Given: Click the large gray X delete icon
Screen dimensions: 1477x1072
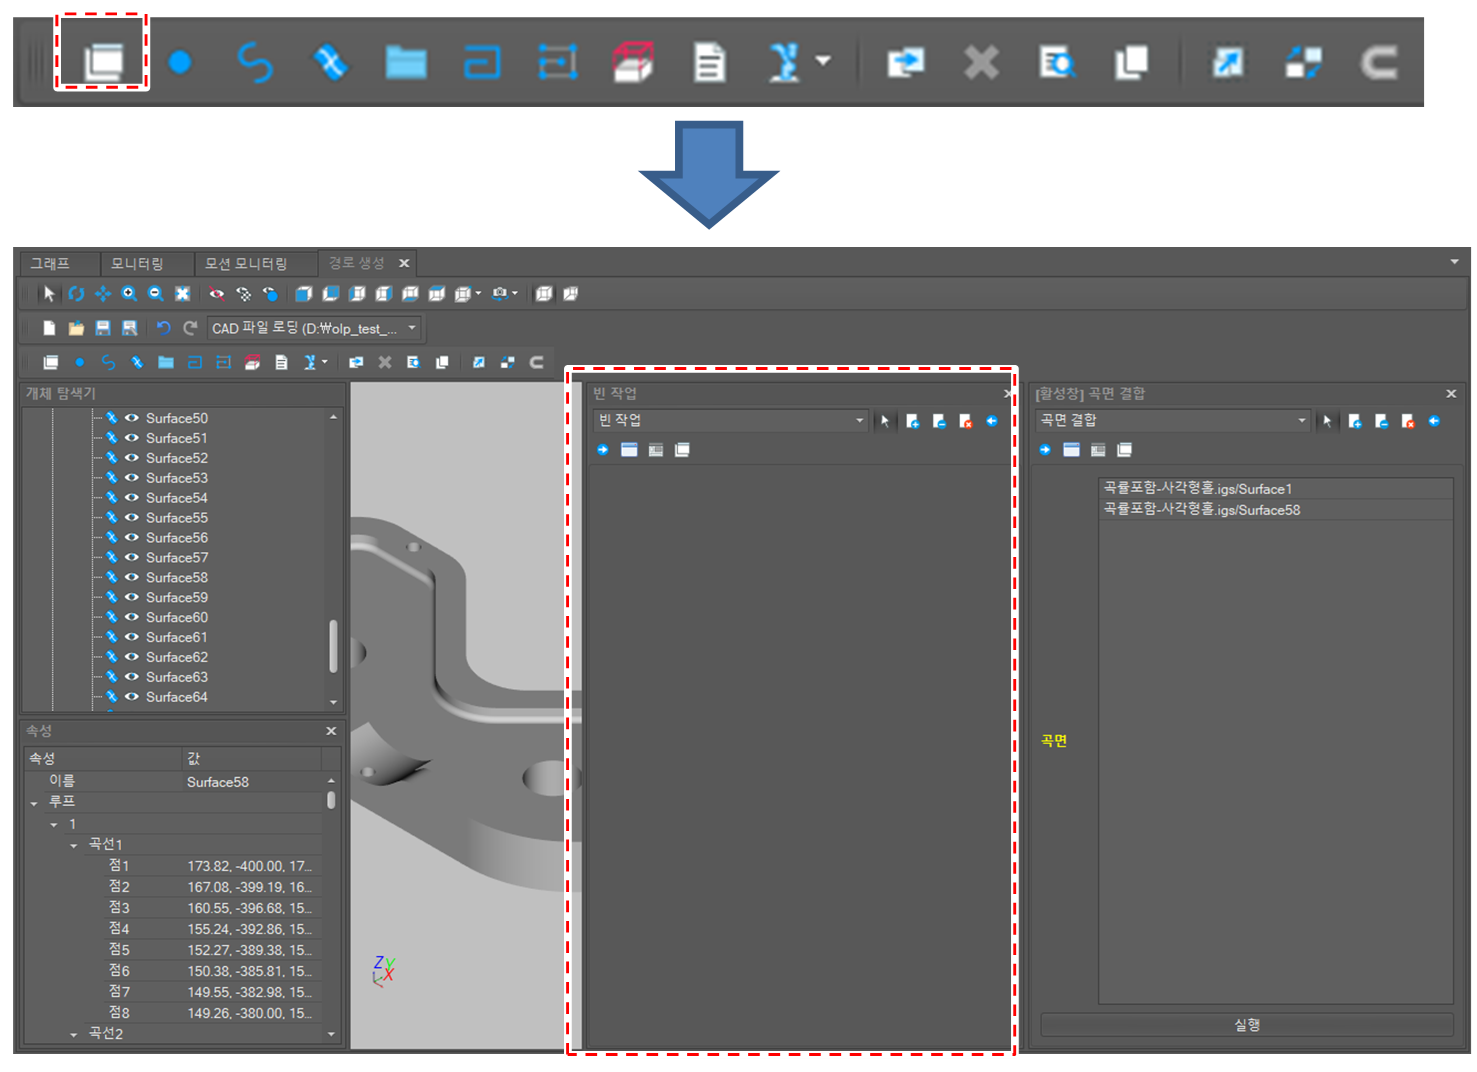Looking at the screenshot, I should (981, 63).
